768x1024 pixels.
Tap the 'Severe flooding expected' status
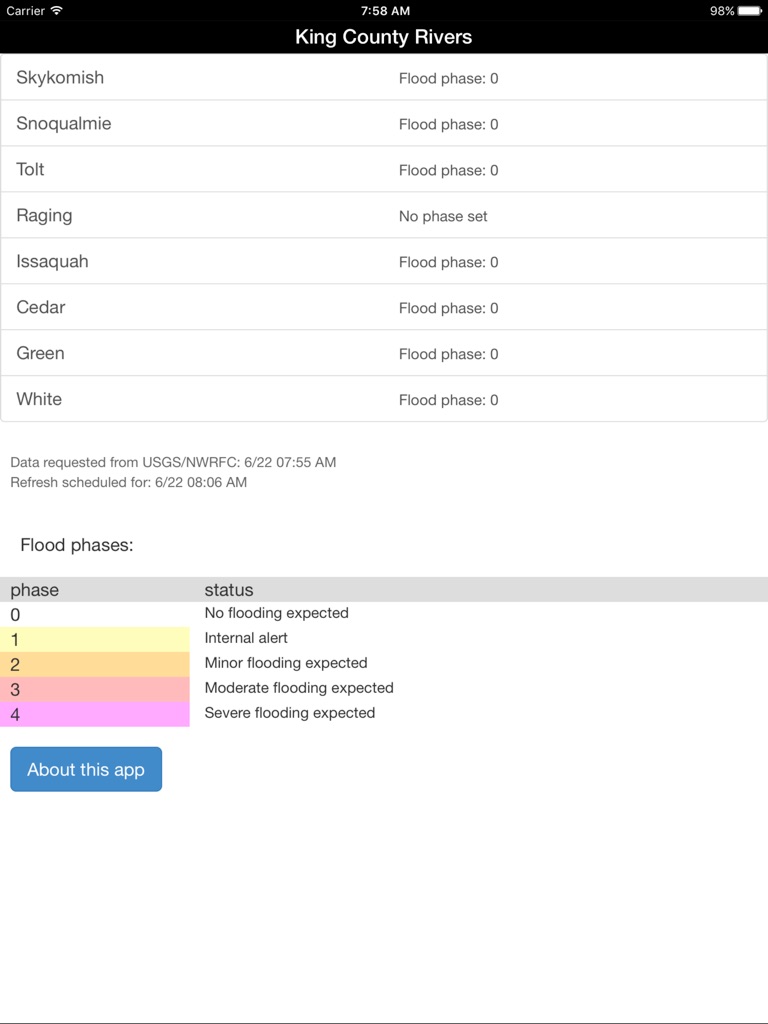tap(290, 713)
